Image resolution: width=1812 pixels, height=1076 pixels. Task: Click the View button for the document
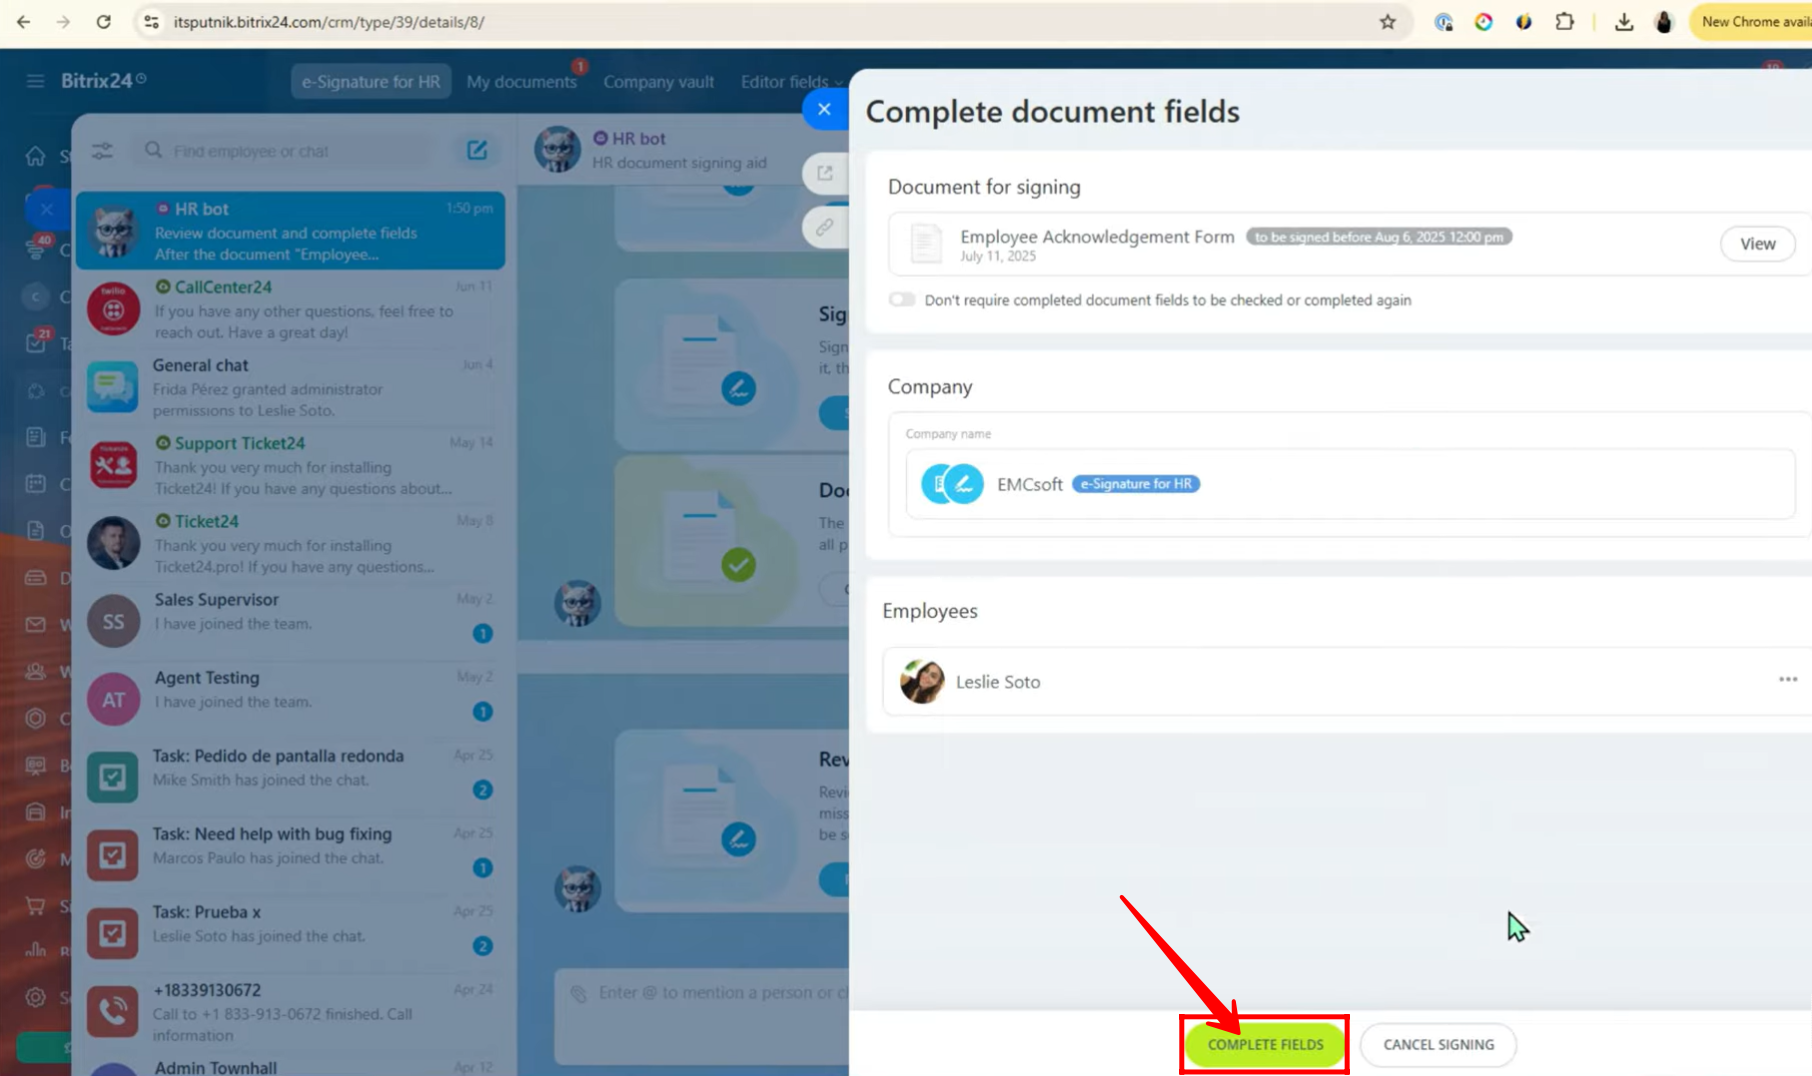1757,244
